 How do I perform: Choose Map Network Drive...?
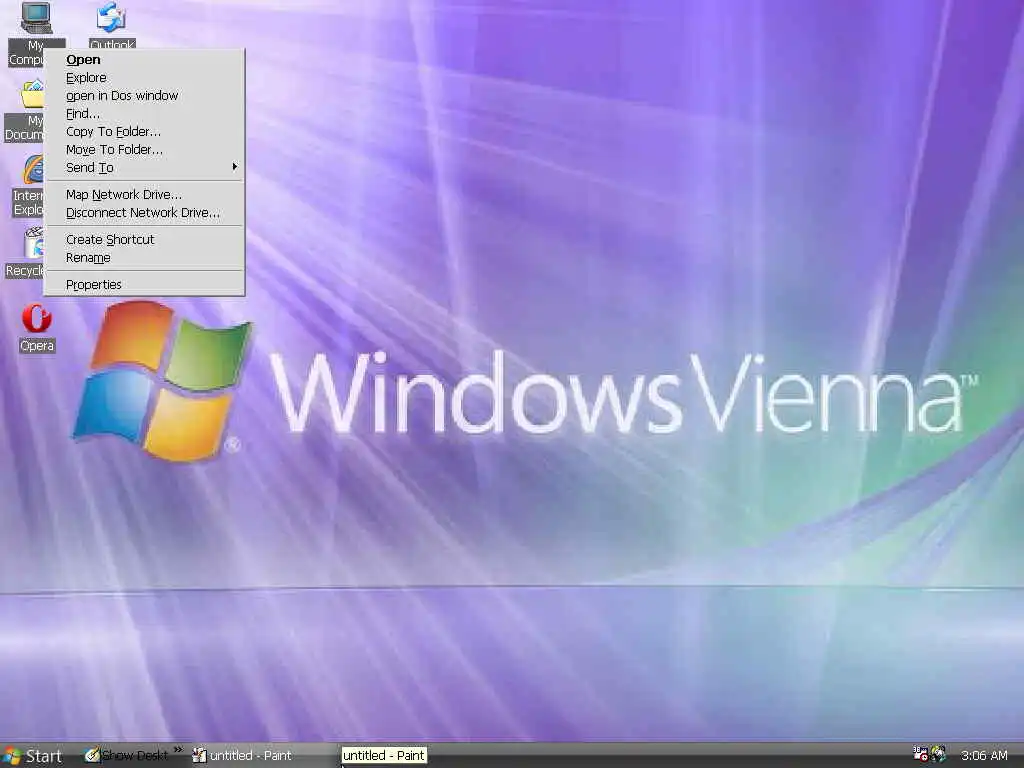(144, 195)
